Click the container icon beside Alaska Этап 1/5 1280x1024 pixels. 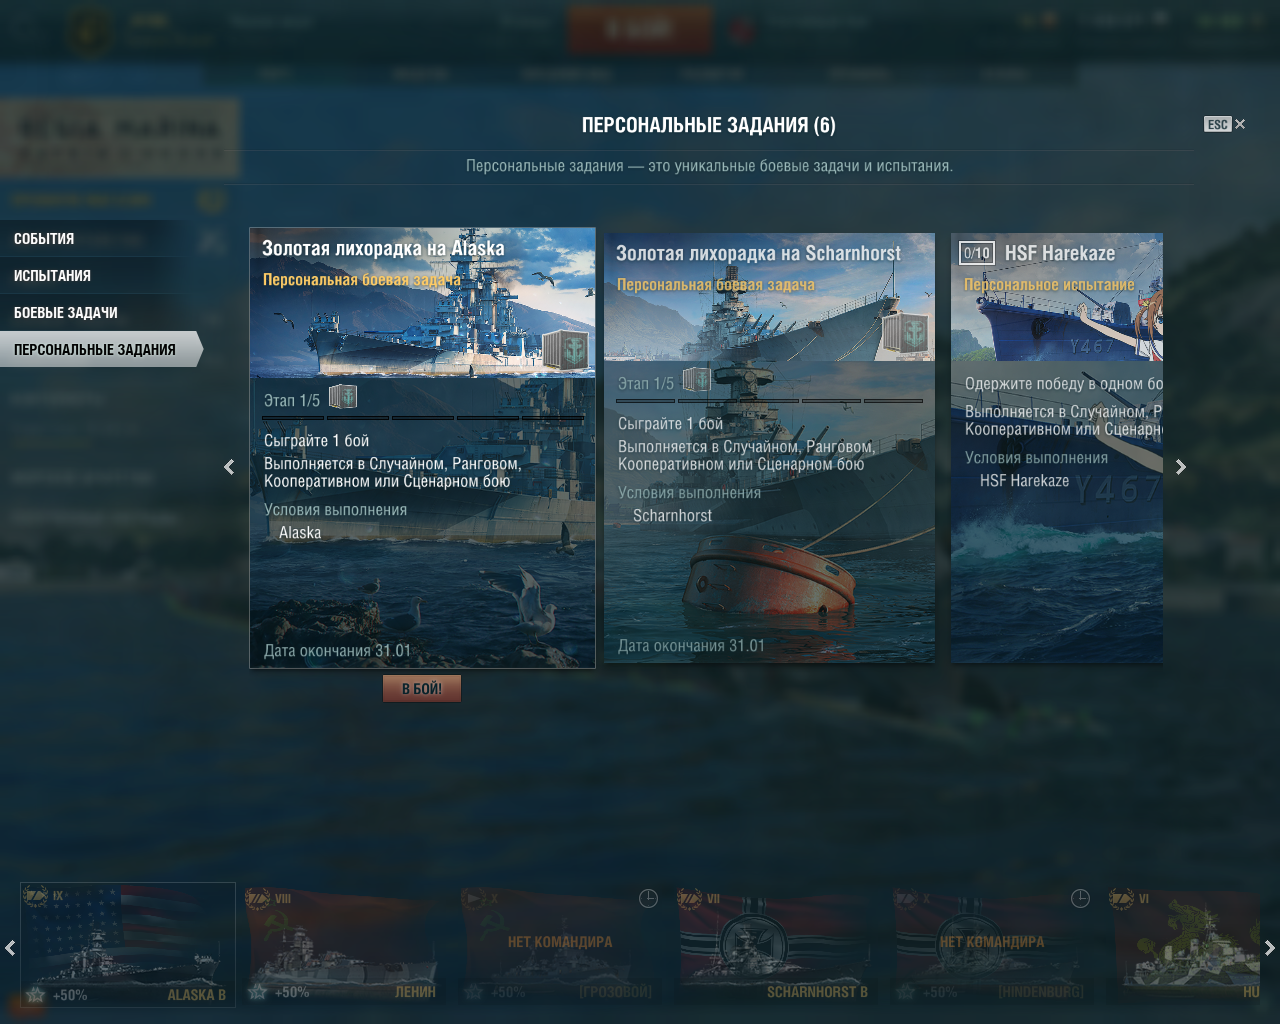(343, 397)
